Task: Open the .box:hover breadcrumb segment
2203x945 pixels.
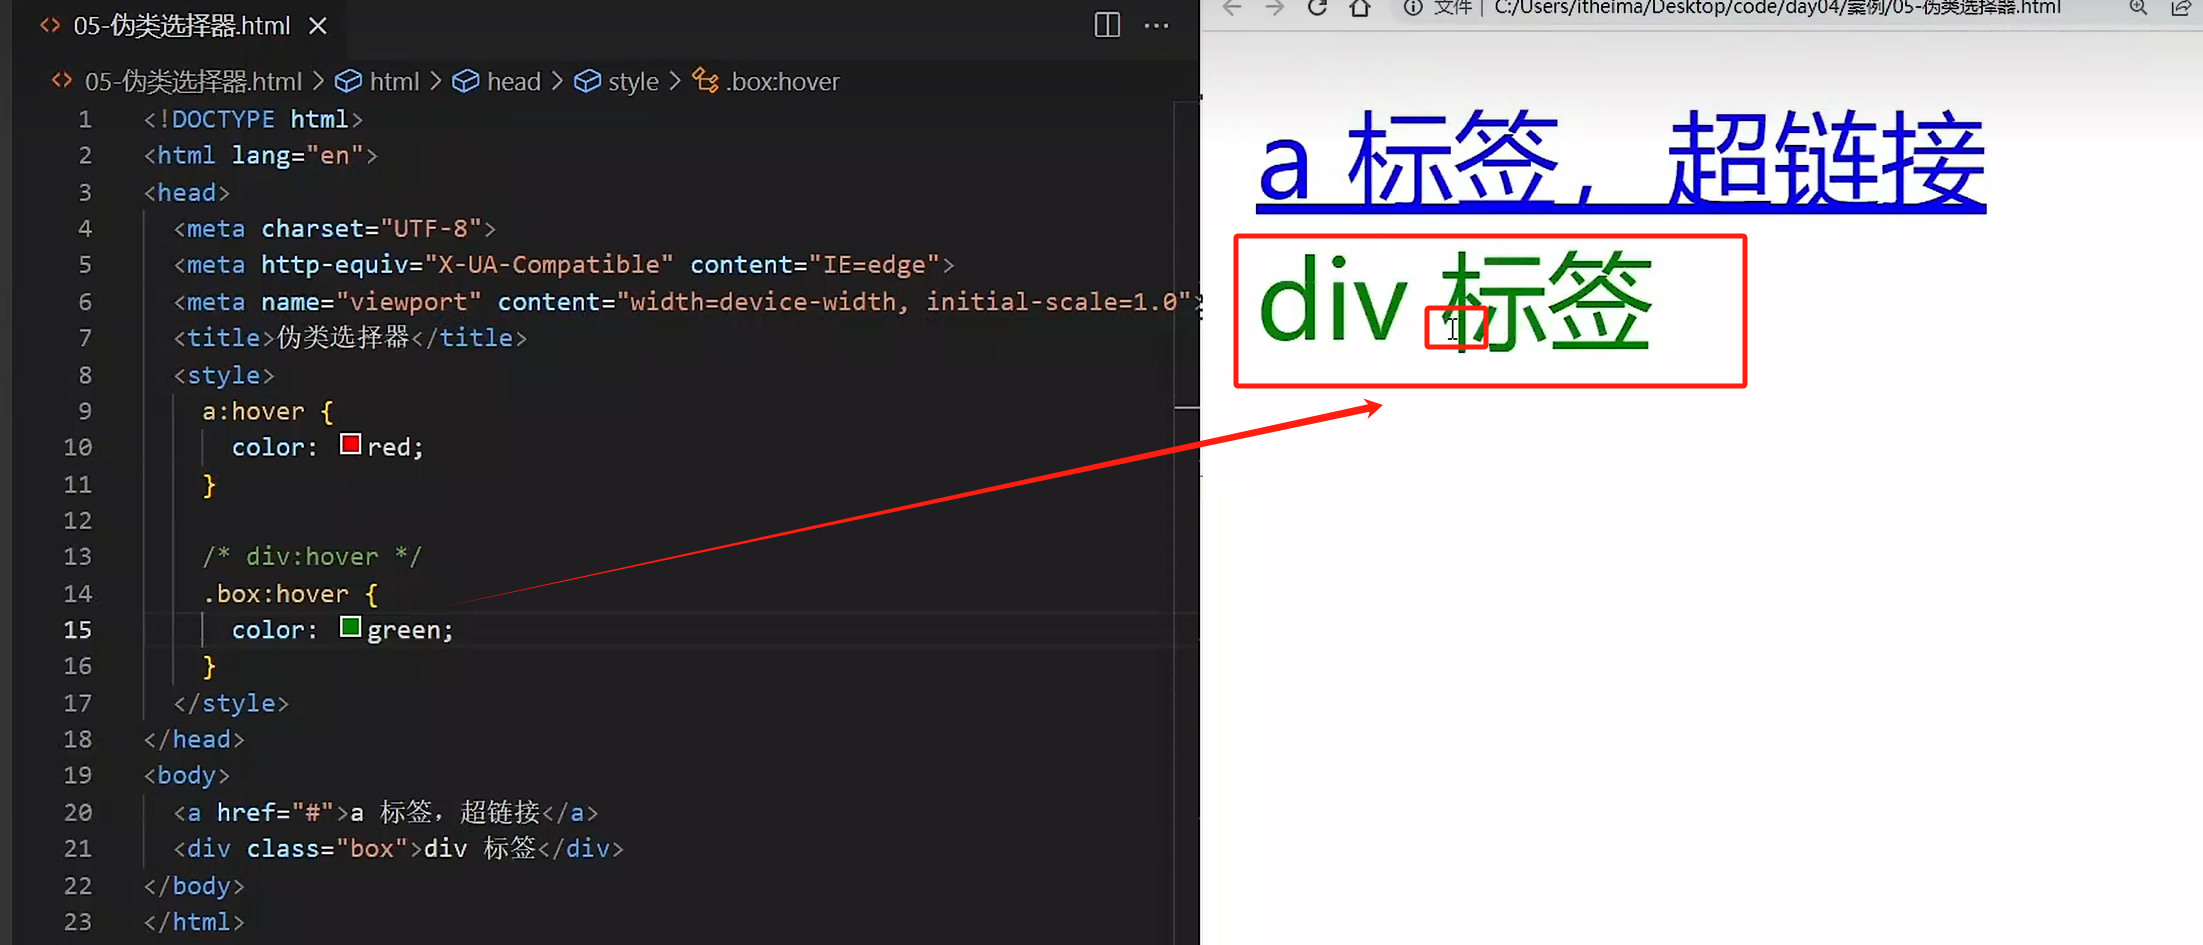Action: (x=783, y=81)
